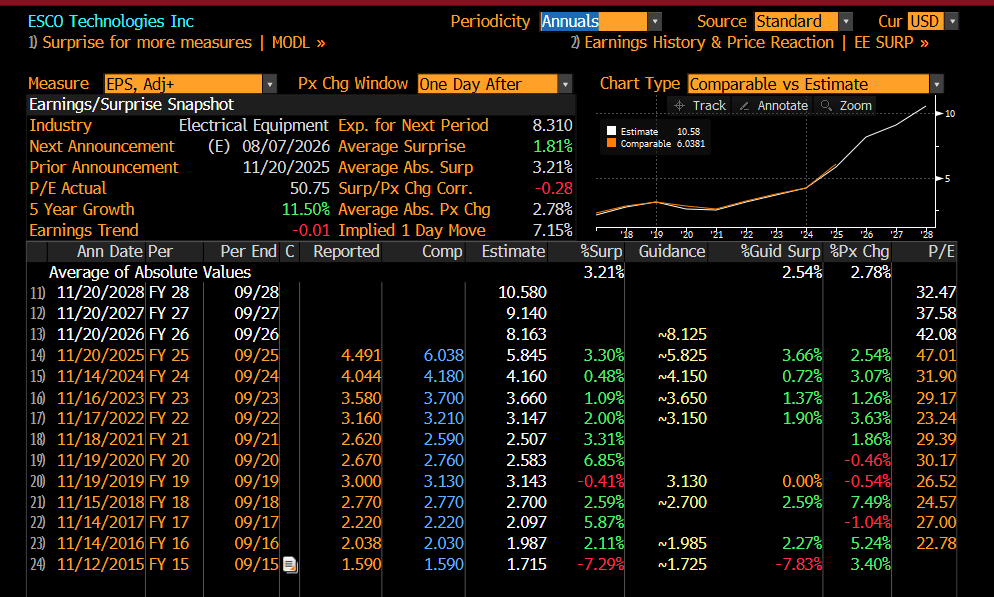
Task: Open the Periodicity dropdown arrow
Action: [655, 22]
